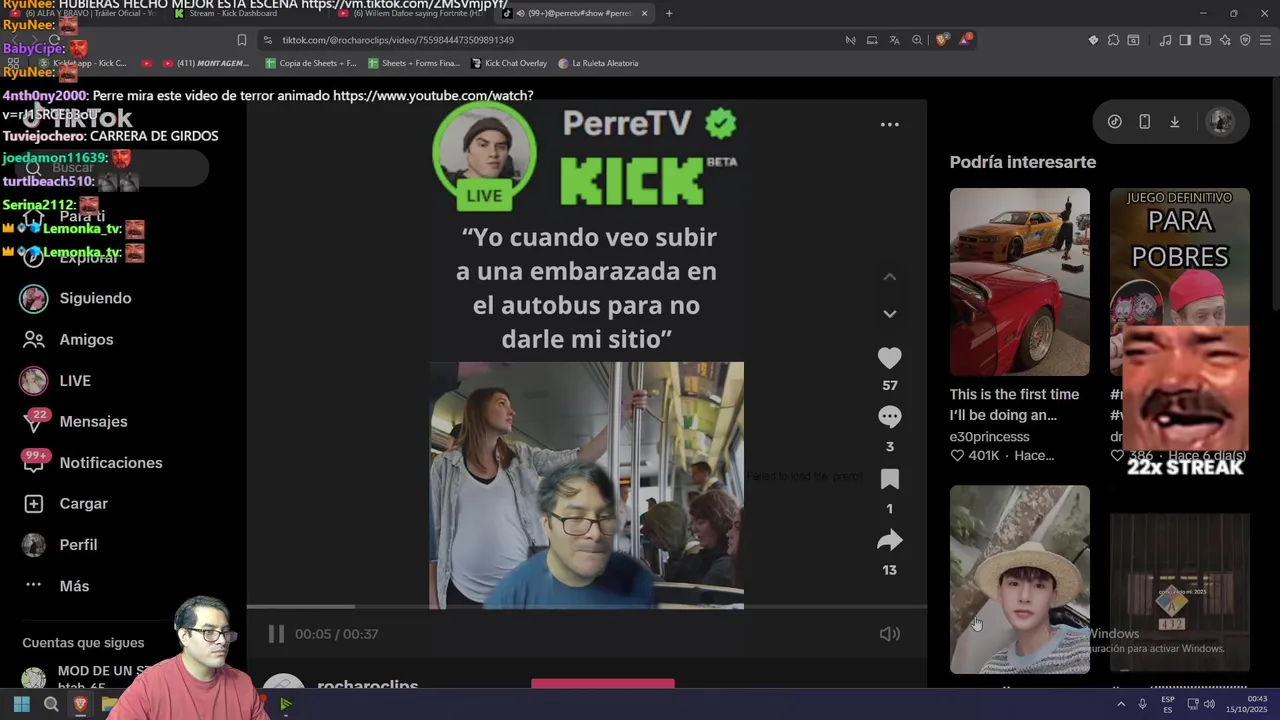The width and height of the screenshot is (1280, 720).
Task: Open Windows taskbar search
Action: [51, 704]
